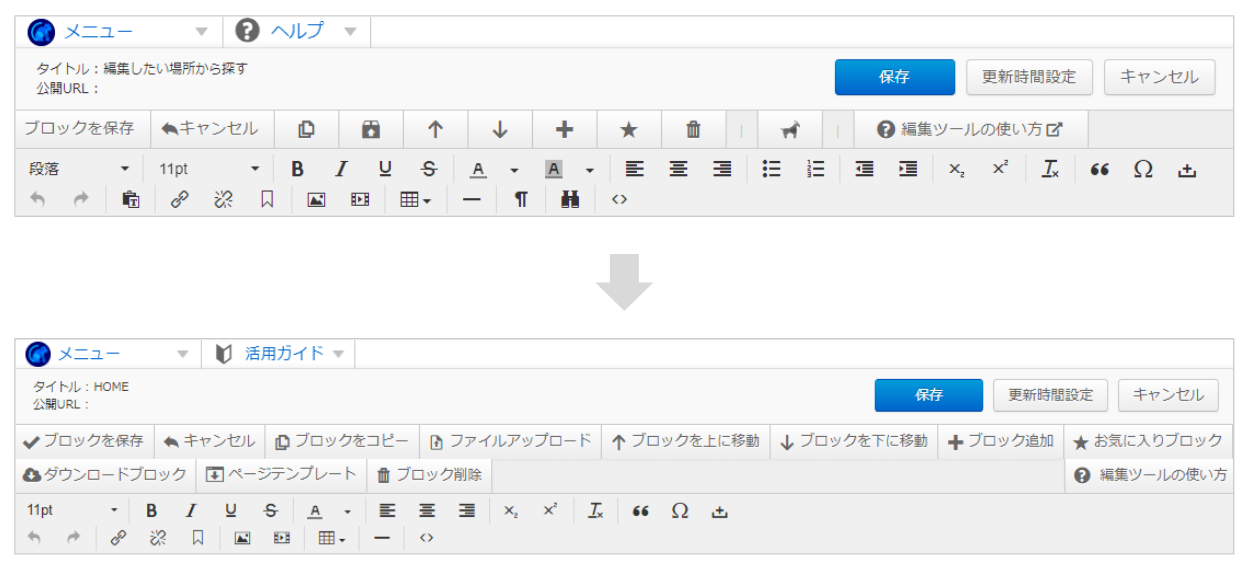Click the paste clipboard icon
This screenshot has height=572, width=1256.
tap(131, 199)
